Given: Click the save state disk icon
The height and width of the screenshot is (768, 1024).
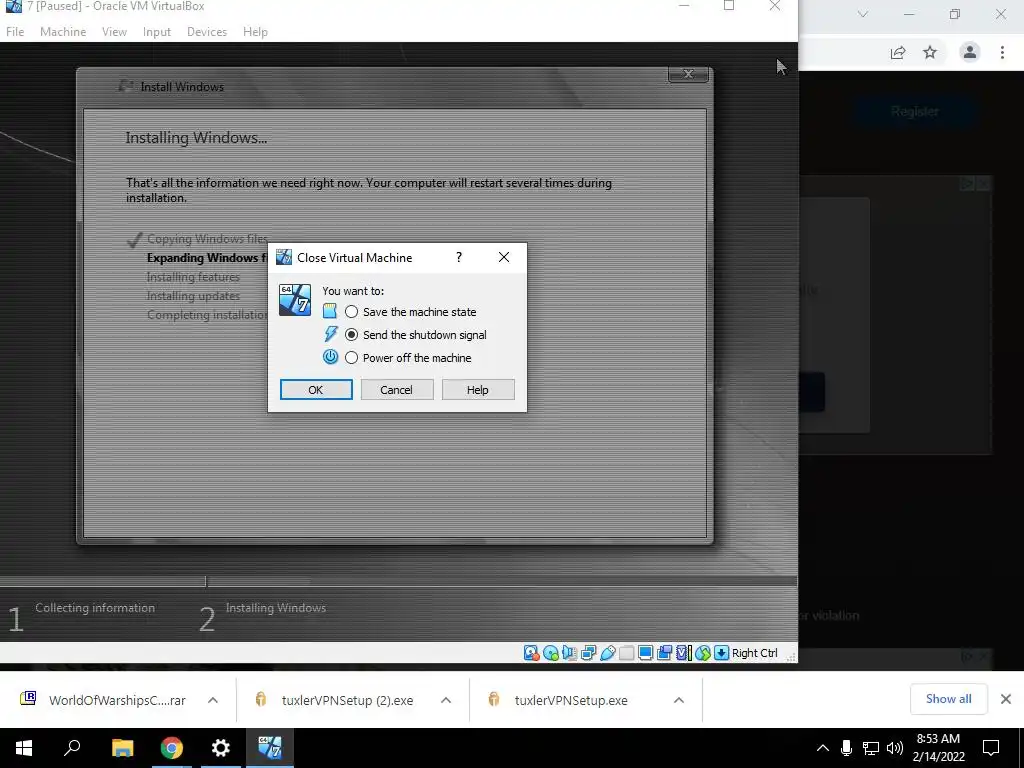Looking at the screenshot, I should pyautogui.click(x=330, y=311).
